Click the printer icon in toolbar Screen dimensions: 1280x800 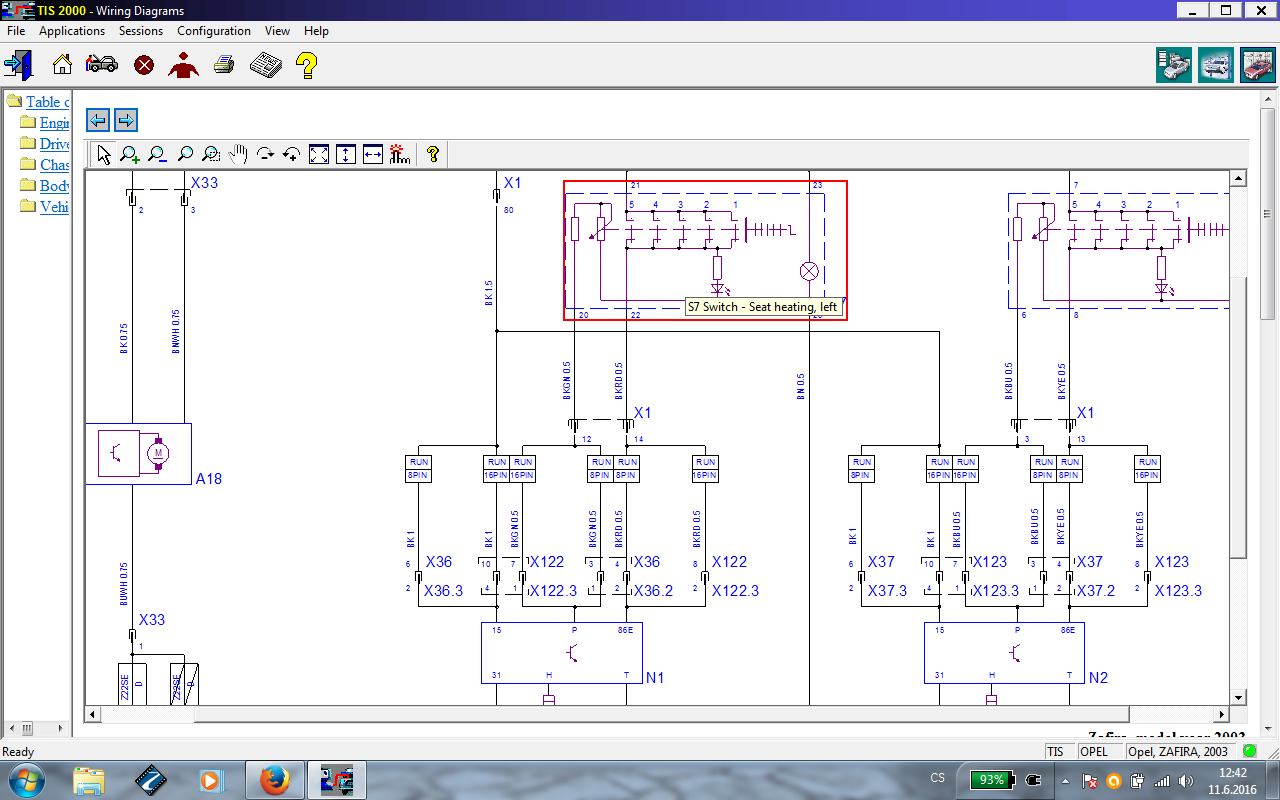(x=224, y=65)
